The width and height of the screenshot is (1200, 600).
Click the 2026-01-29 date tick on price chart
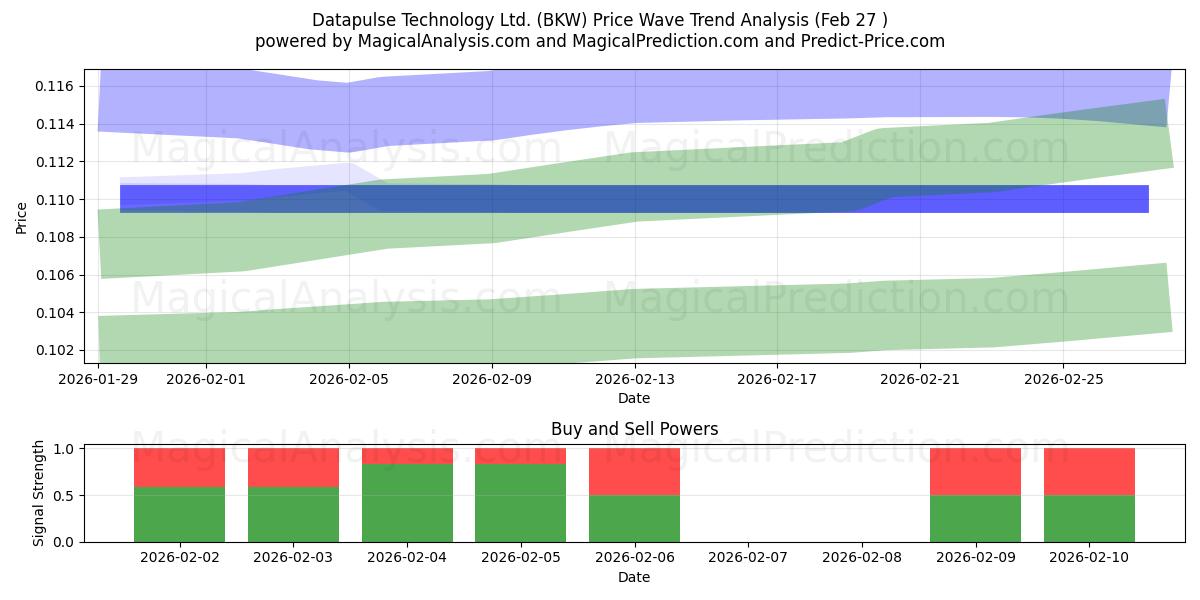click(x=99, y=380)
